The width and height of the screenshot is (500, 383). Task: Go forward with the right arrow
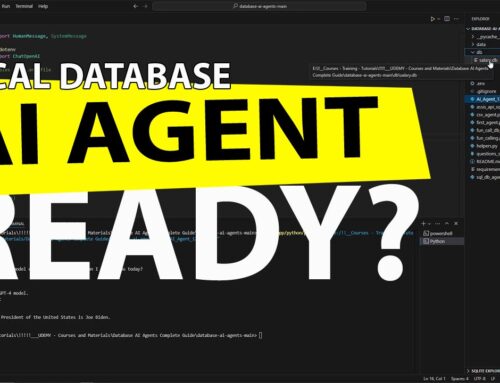tap(145, 6)
